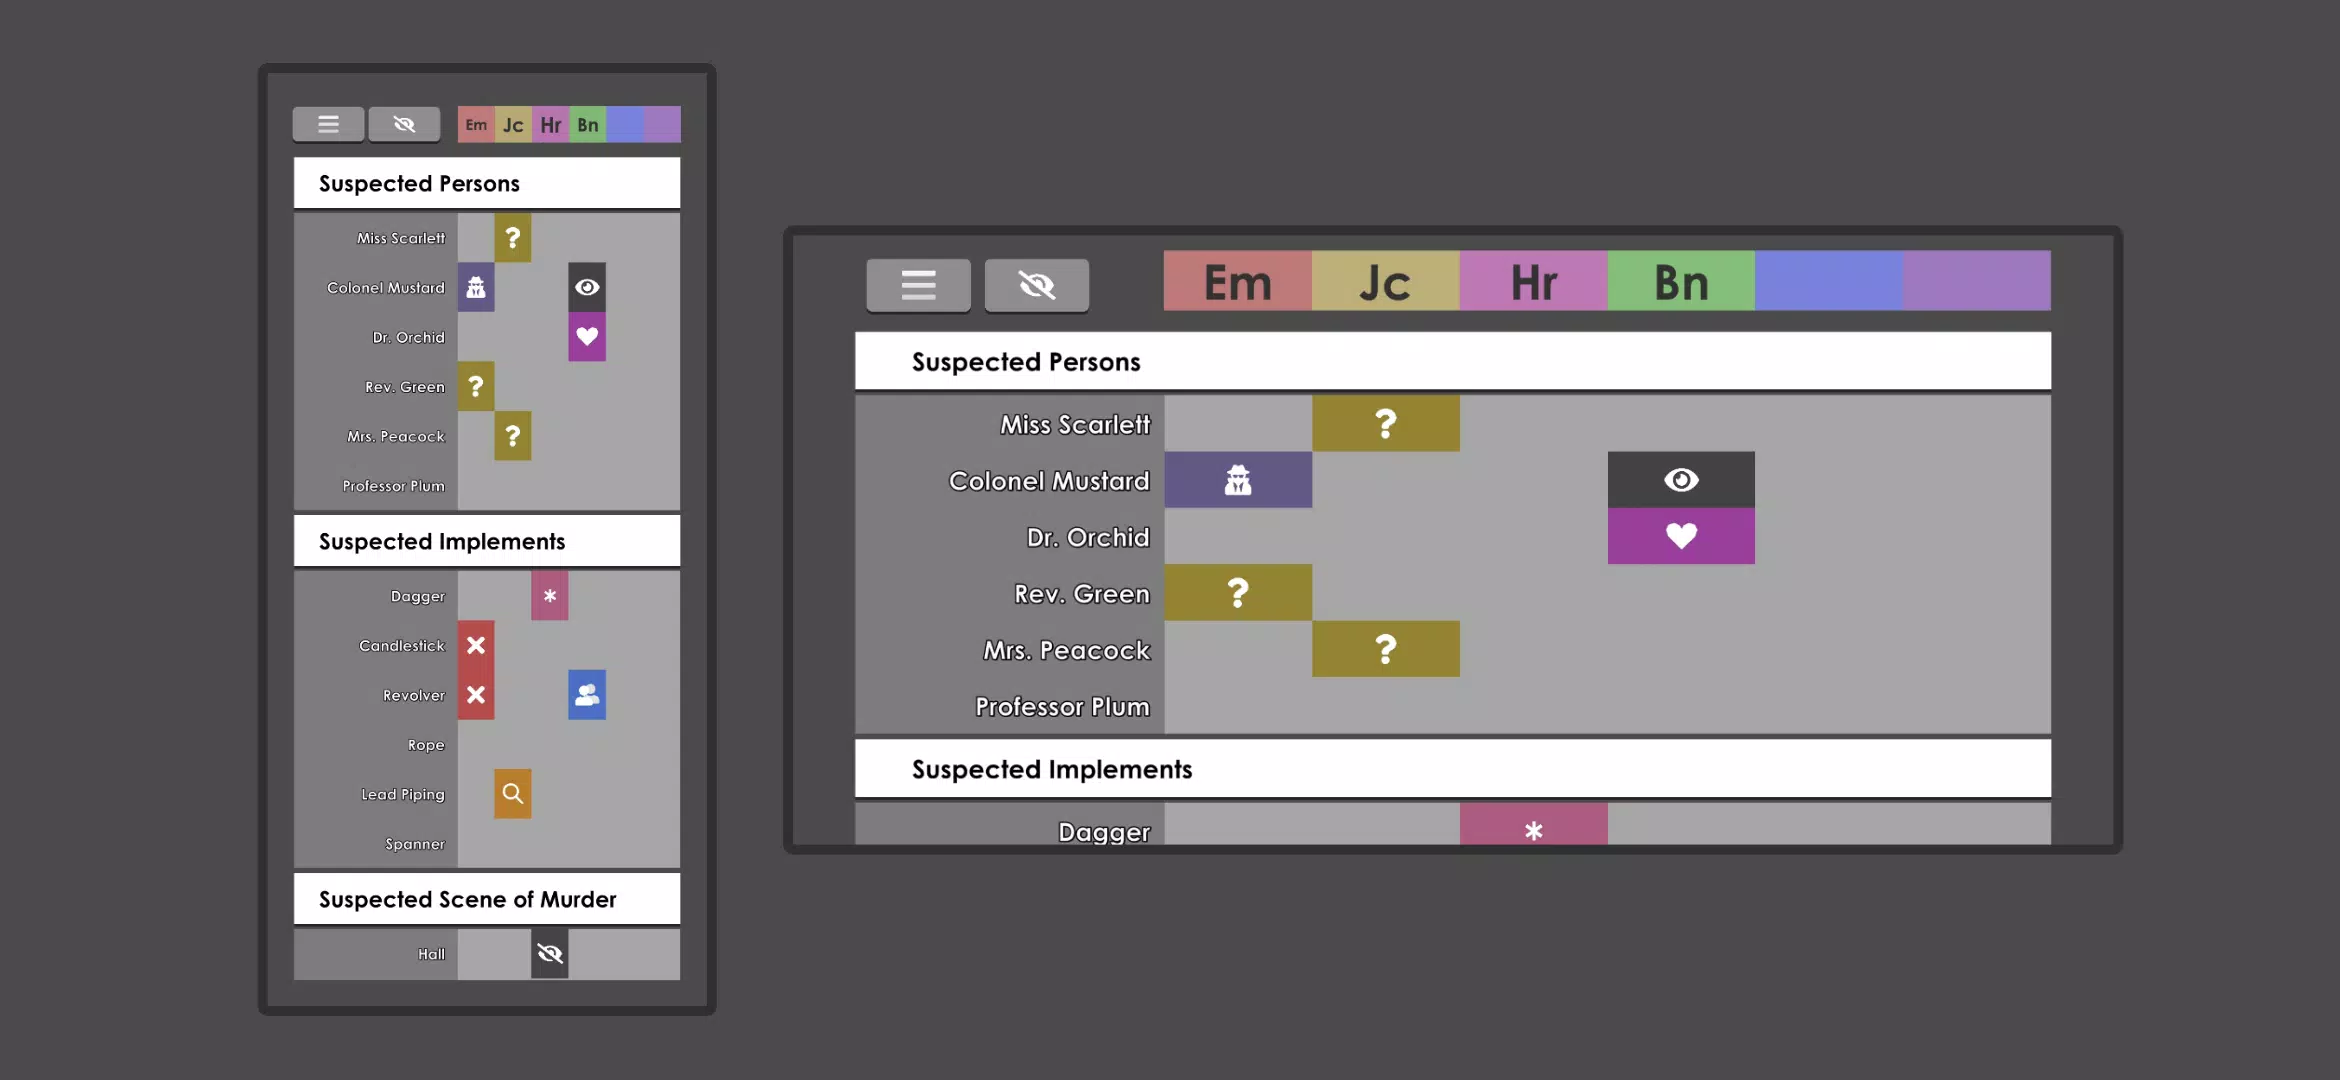Viewport: 2340px width, 1080px height.
Task: Open hamburger menu on large board
Action: (916, 283)
